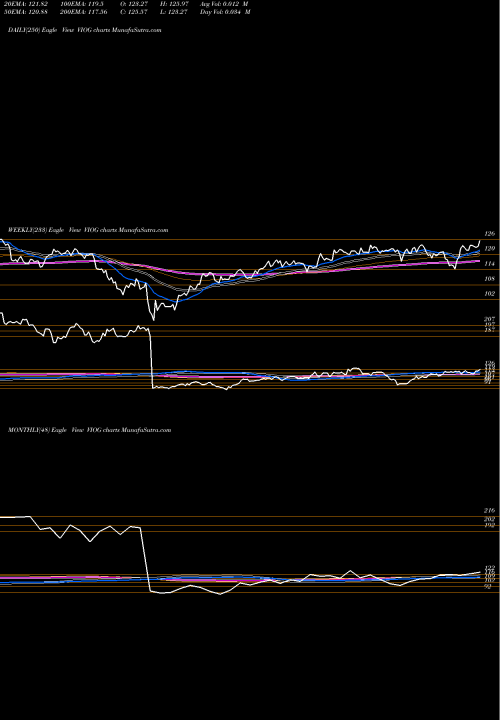The height and width of the screenshot is (720, 500).
Task: Select the open price O: 123.27
Action: point(134,3)
